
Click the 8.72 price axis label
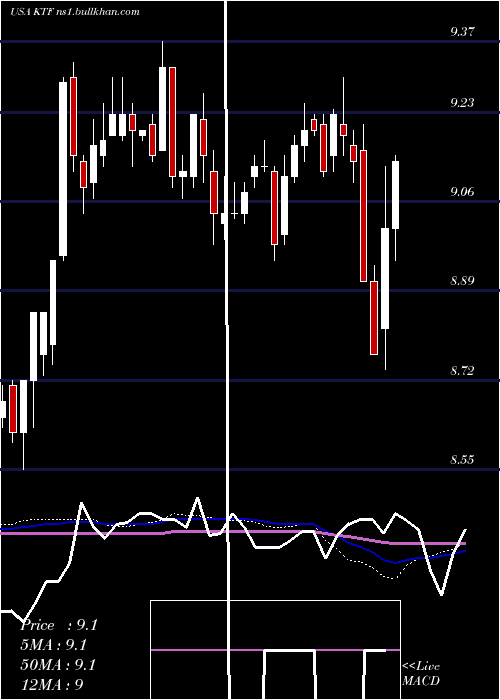pyautogui.click(x=462, y=371)
